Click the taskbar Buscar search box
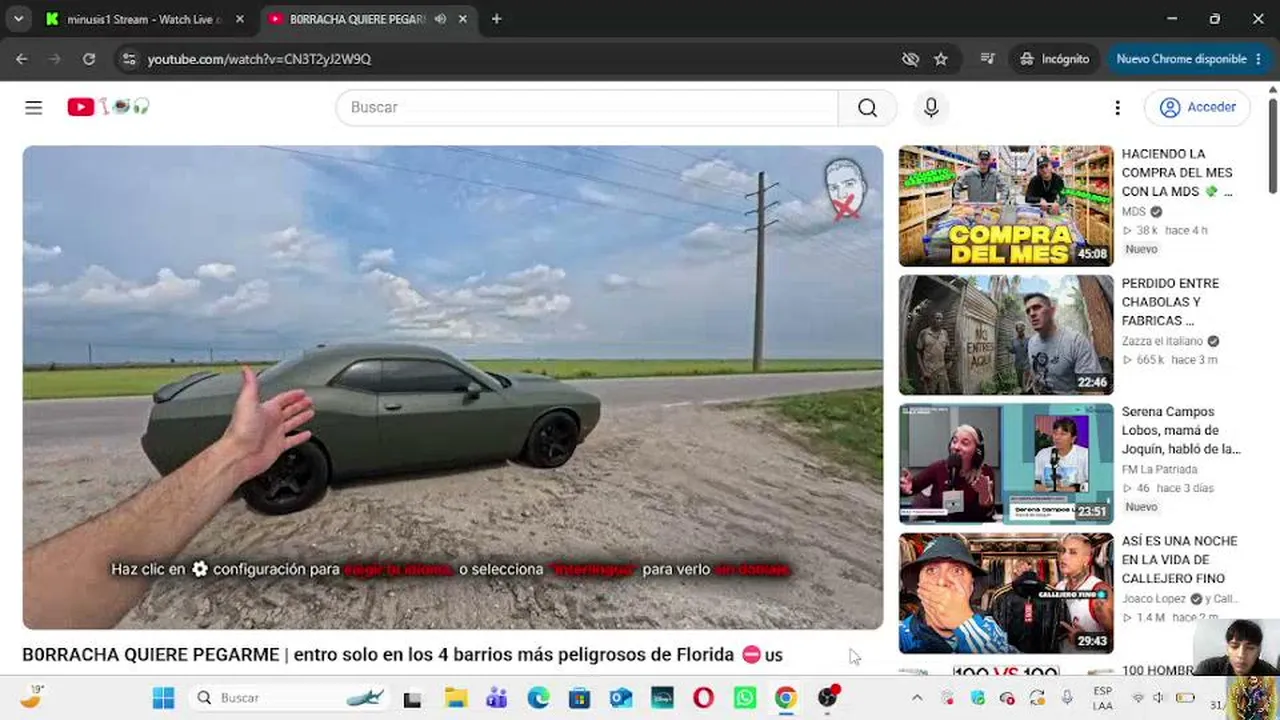Viewport: 1280px width, 720px height. point(289,698)
